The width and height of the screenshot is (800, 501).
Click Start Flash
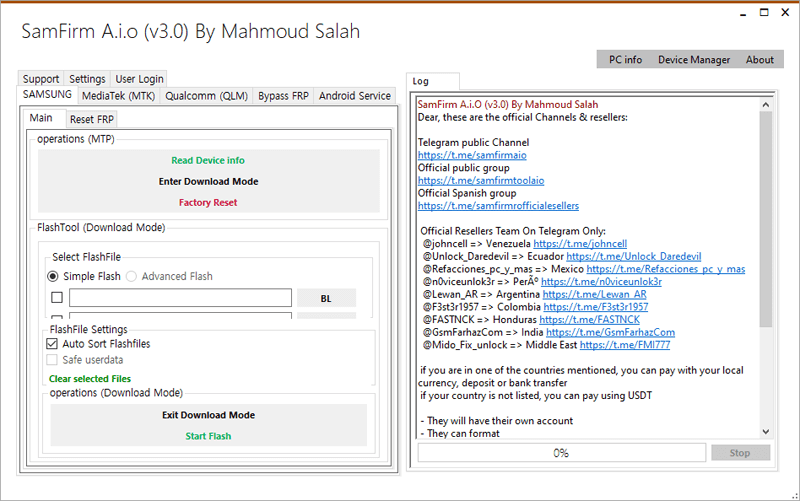(208, 436)
